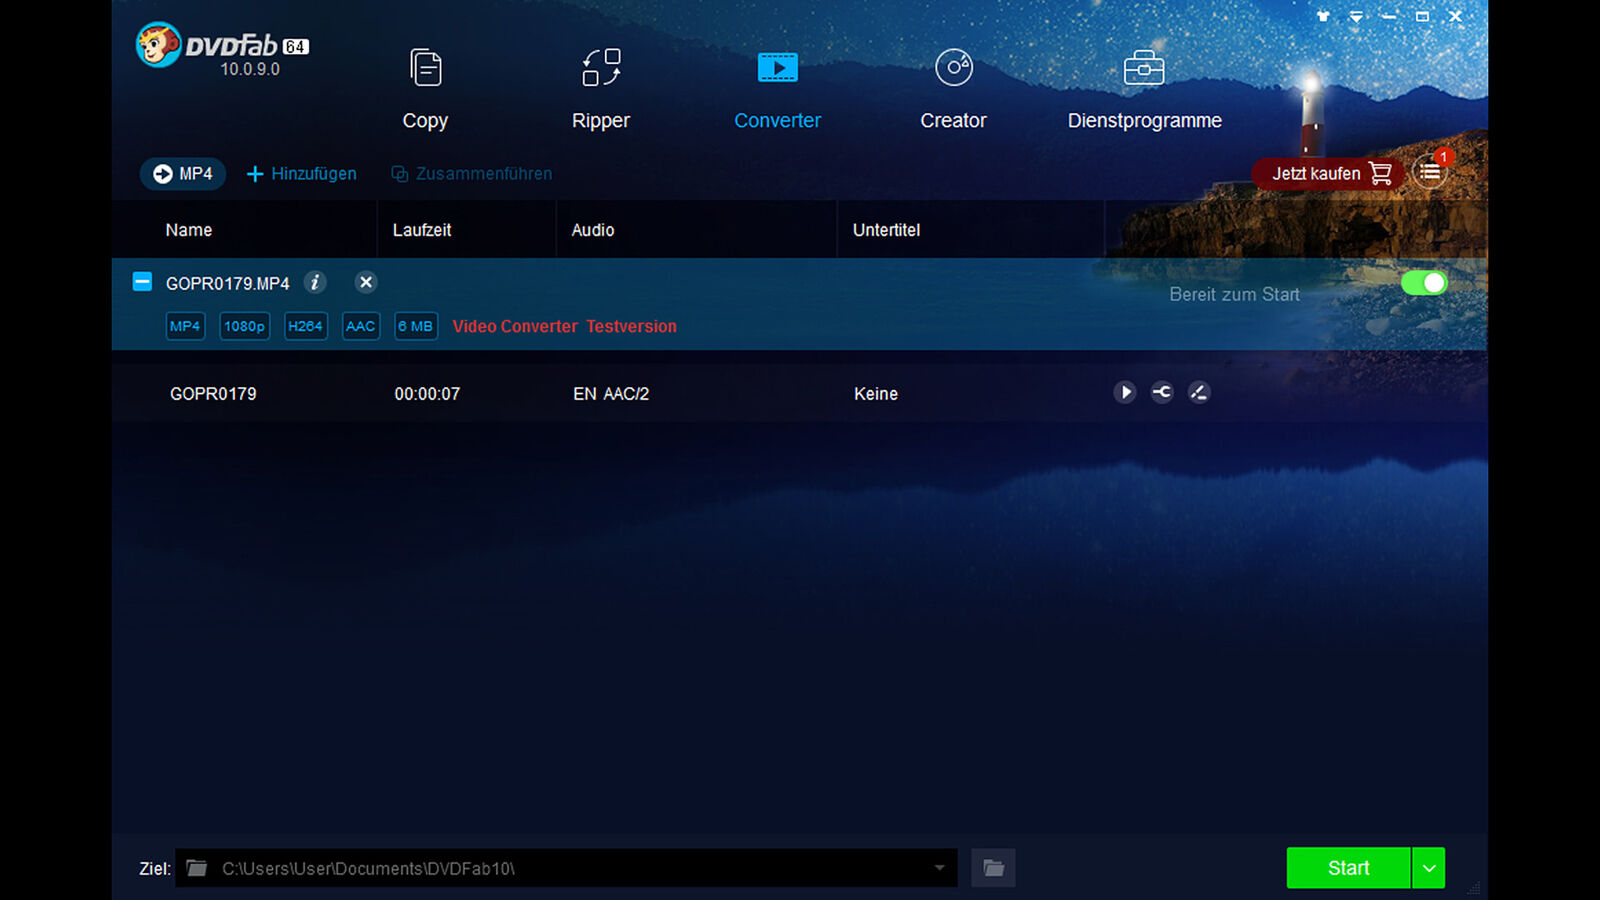Show info for GOPR0179.MP4

tap(315, 283)
